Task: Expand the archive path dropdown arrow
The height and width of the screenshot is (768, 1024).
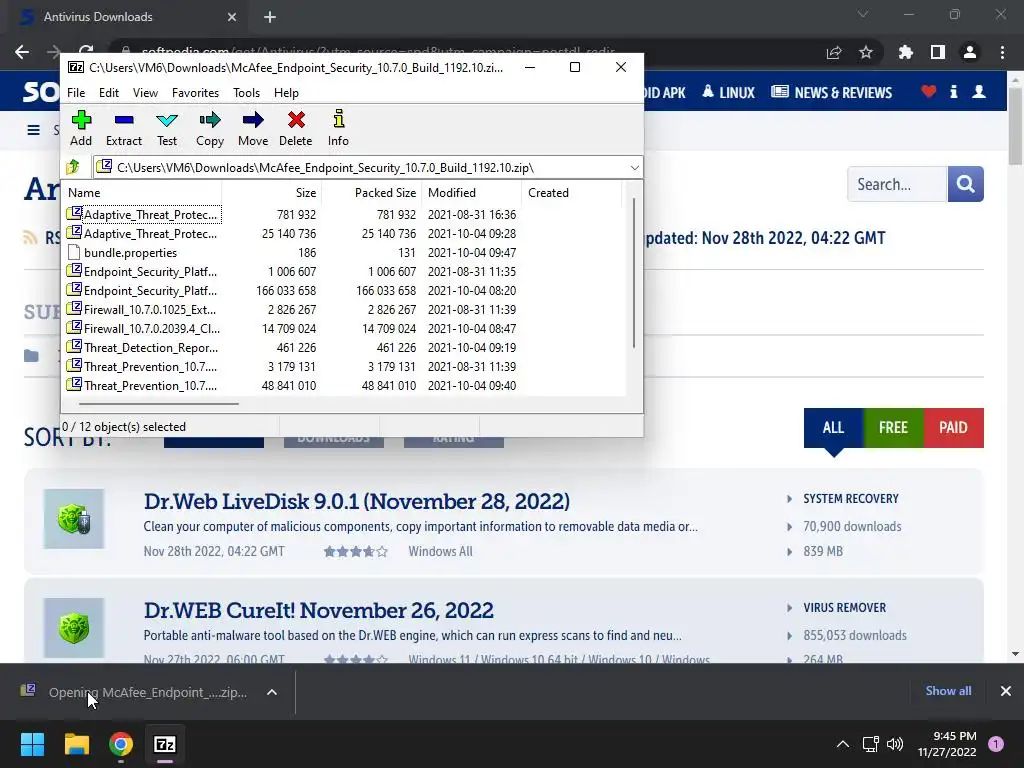Action: [634, 168]
